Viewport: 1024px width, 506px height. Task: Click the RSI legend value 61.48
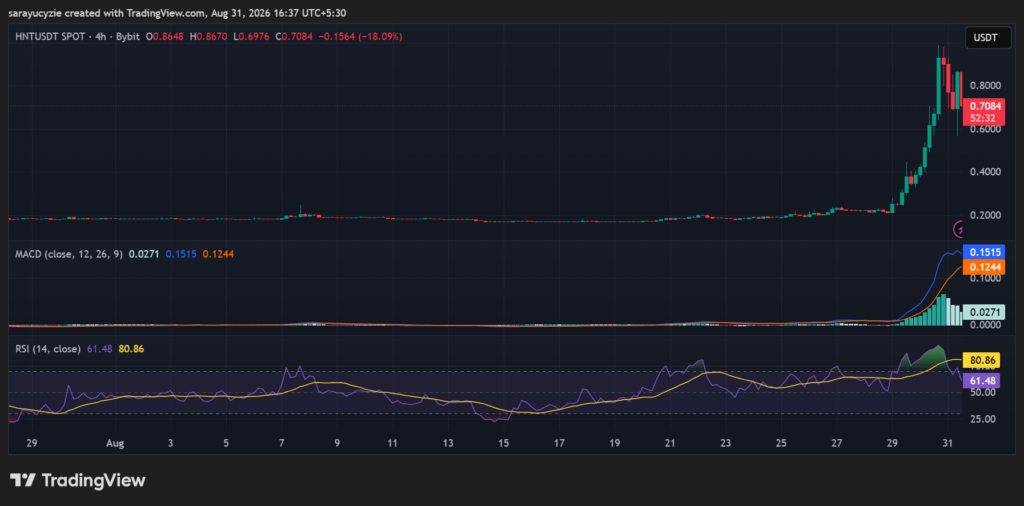[98, 349]
